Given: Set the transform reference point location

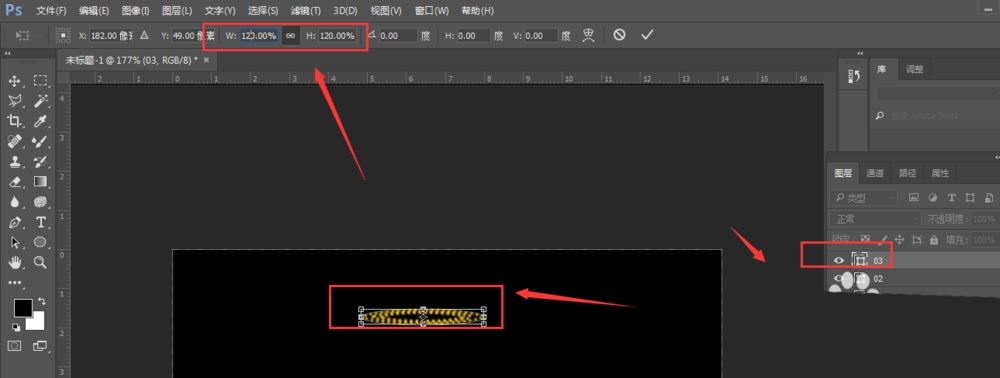Looking at the screenshot, I should [x=64, y=35].
